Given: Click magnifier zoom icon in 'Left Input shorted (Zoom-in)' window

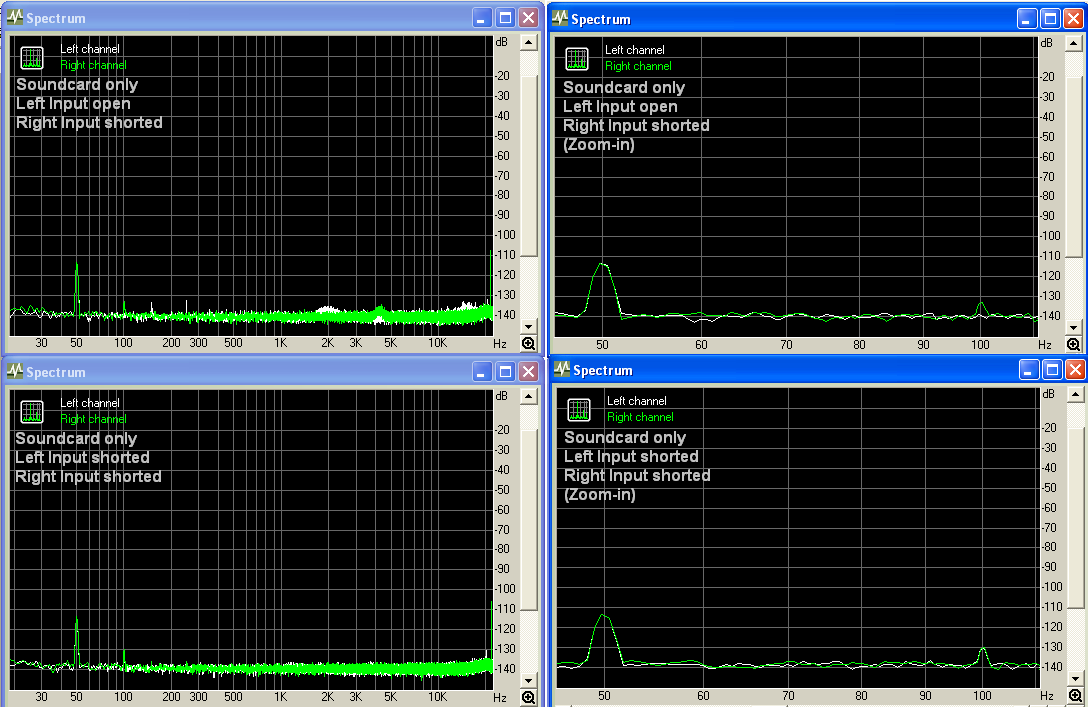Looking at the screenshot, I should pyautogui.click(x=1075, y=695).
